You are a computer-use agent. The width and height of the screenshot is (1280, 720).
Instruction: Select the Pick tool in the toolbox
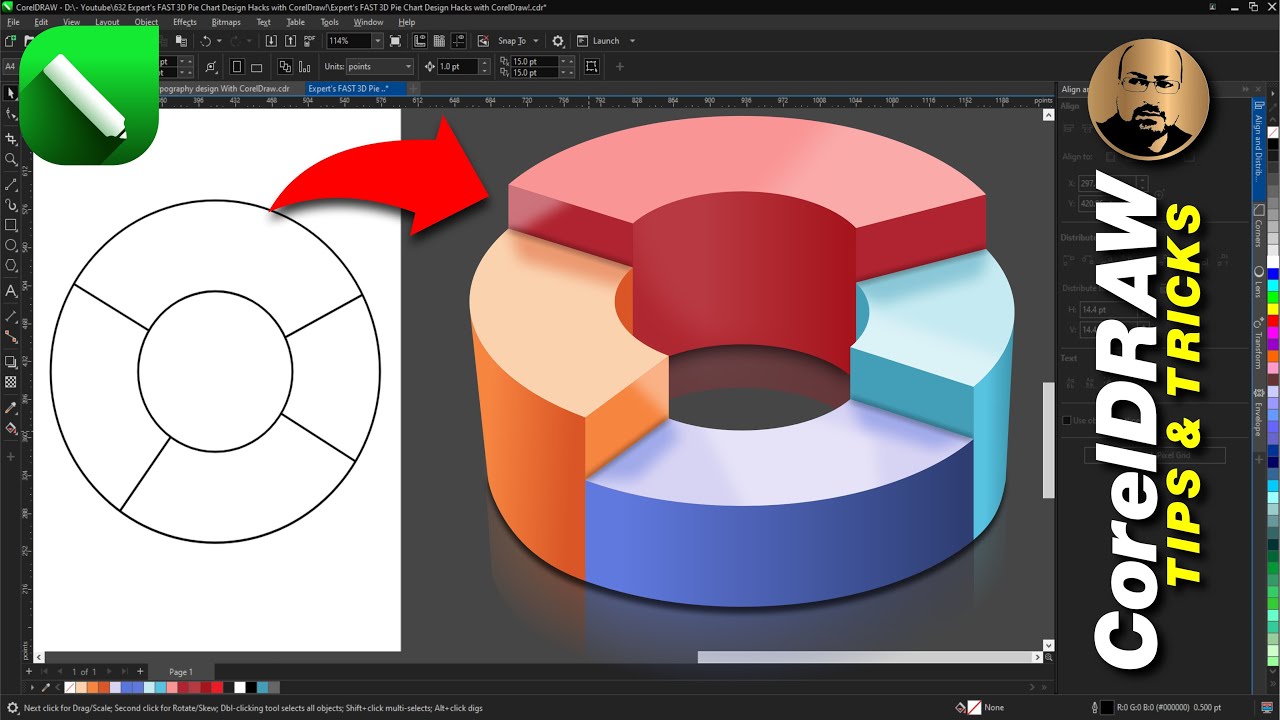(11, 93)
